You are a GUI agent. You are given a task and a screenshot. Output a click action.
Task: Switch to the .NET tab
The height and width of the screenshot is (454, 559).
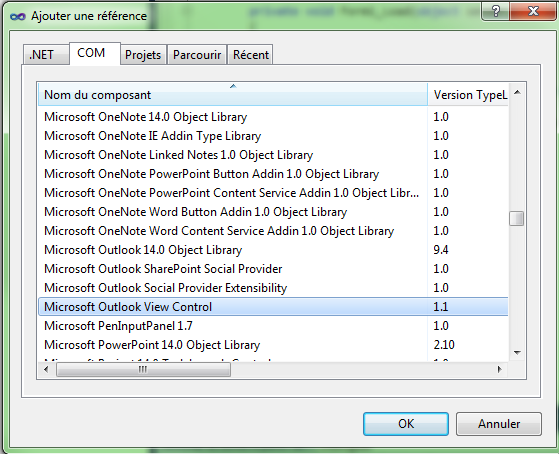tap(46, 55)
